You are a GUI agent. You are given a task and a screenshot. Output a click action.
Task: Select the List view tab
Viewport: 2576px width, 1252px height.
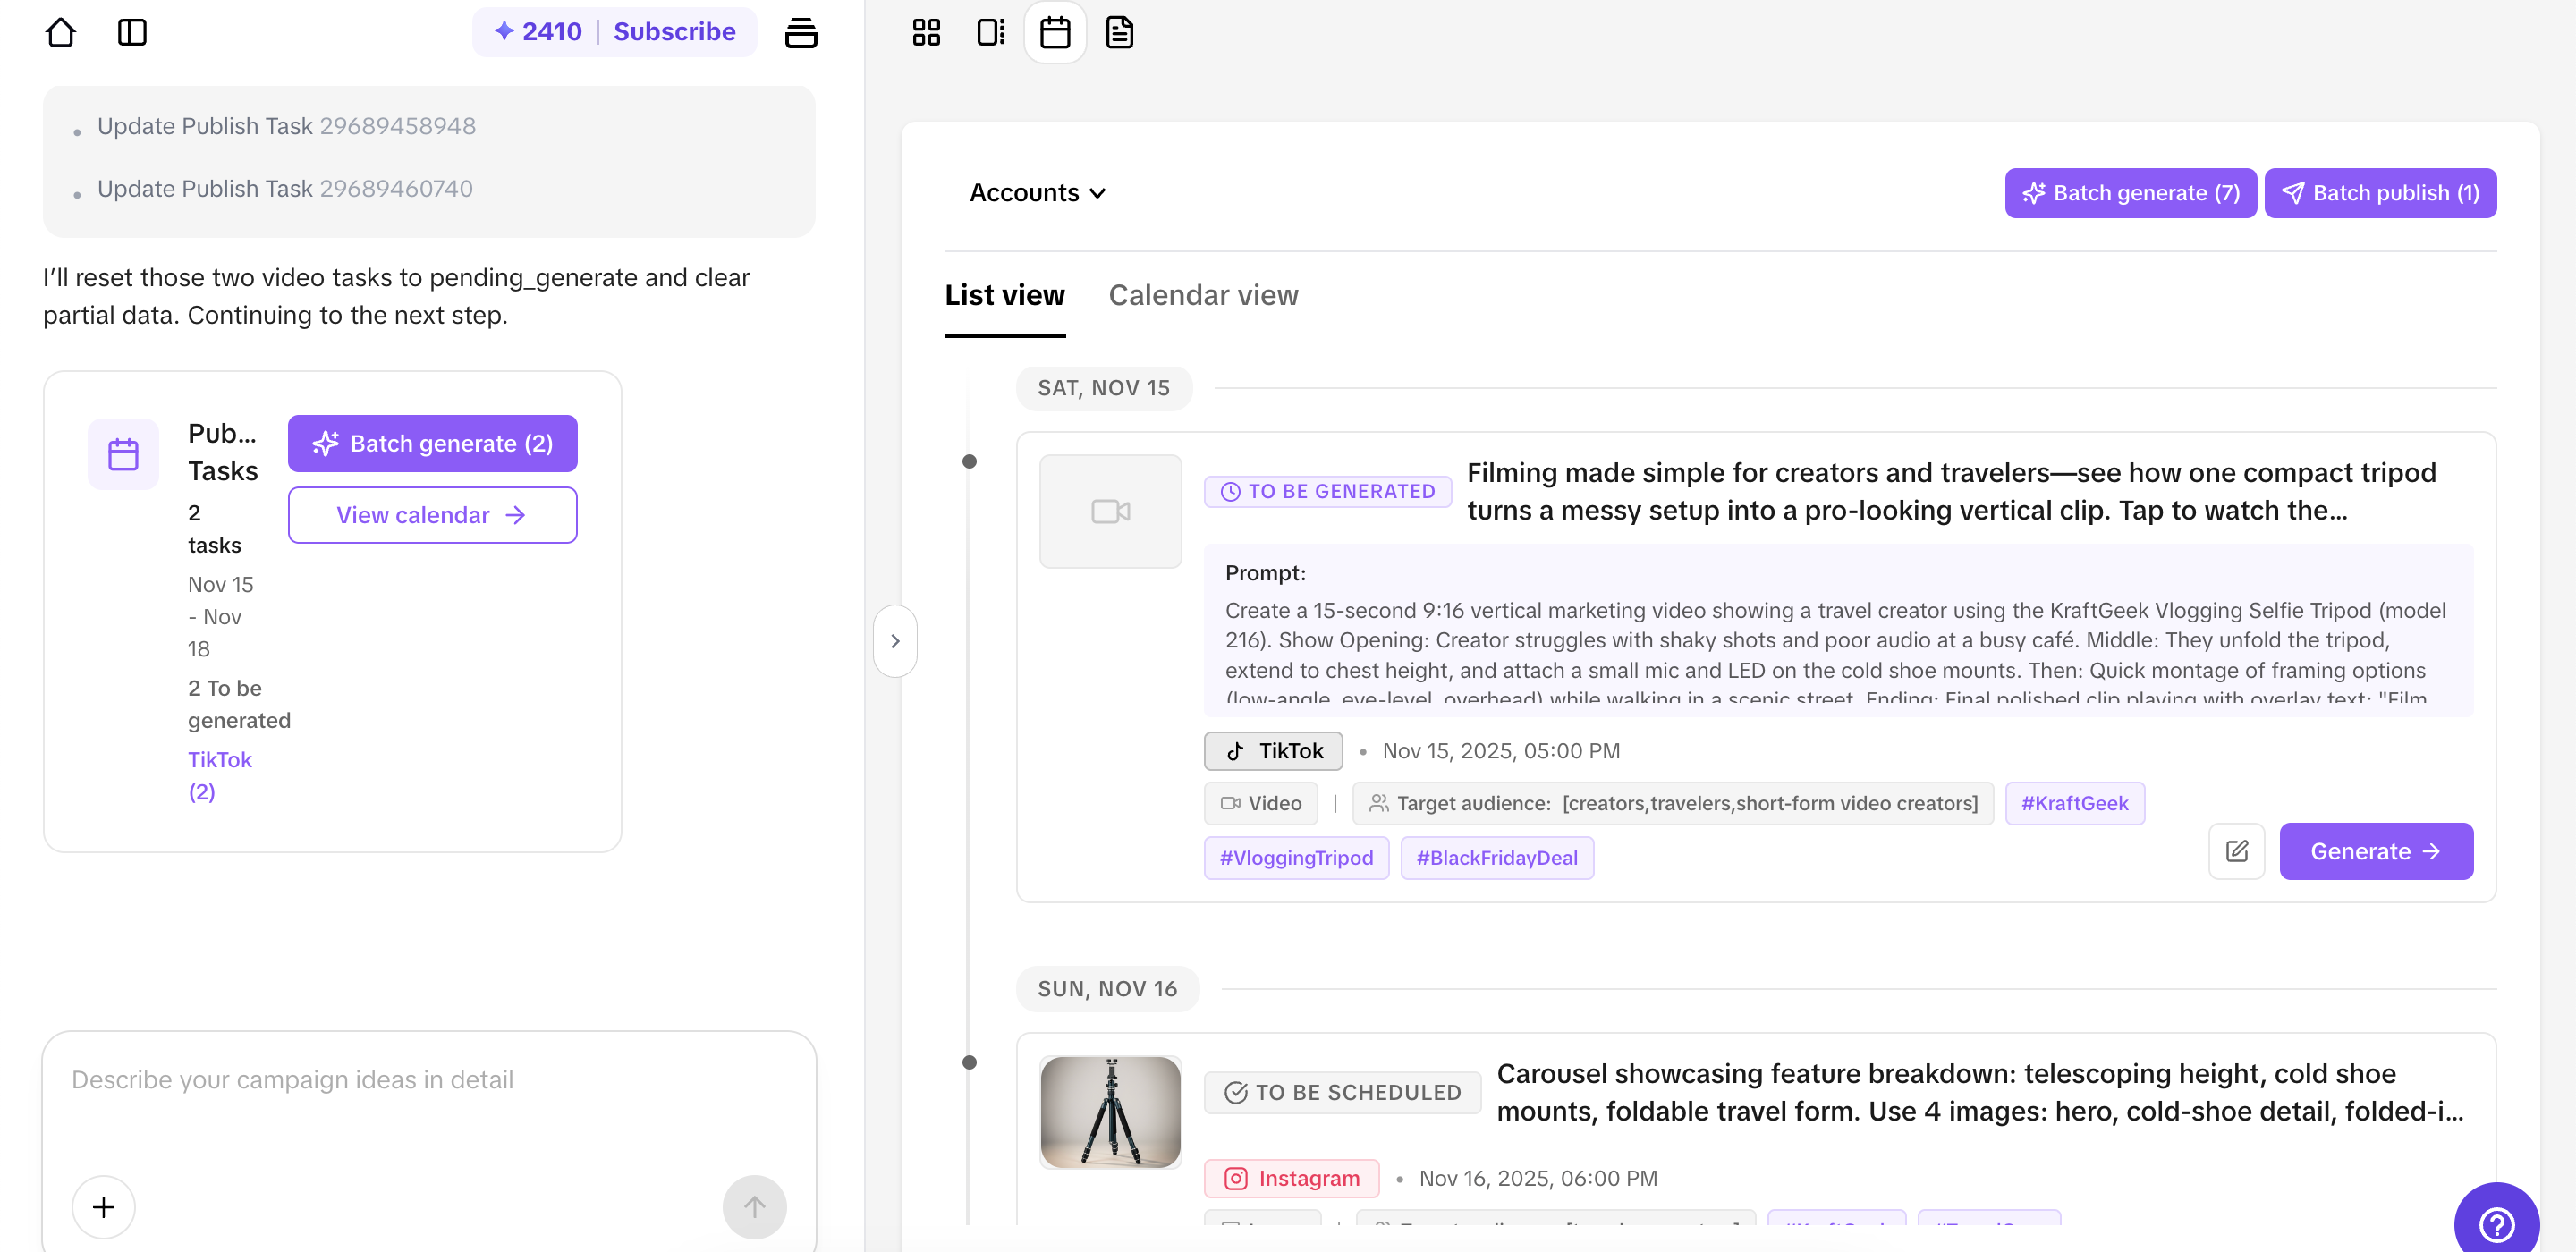tap(1004, 295)
